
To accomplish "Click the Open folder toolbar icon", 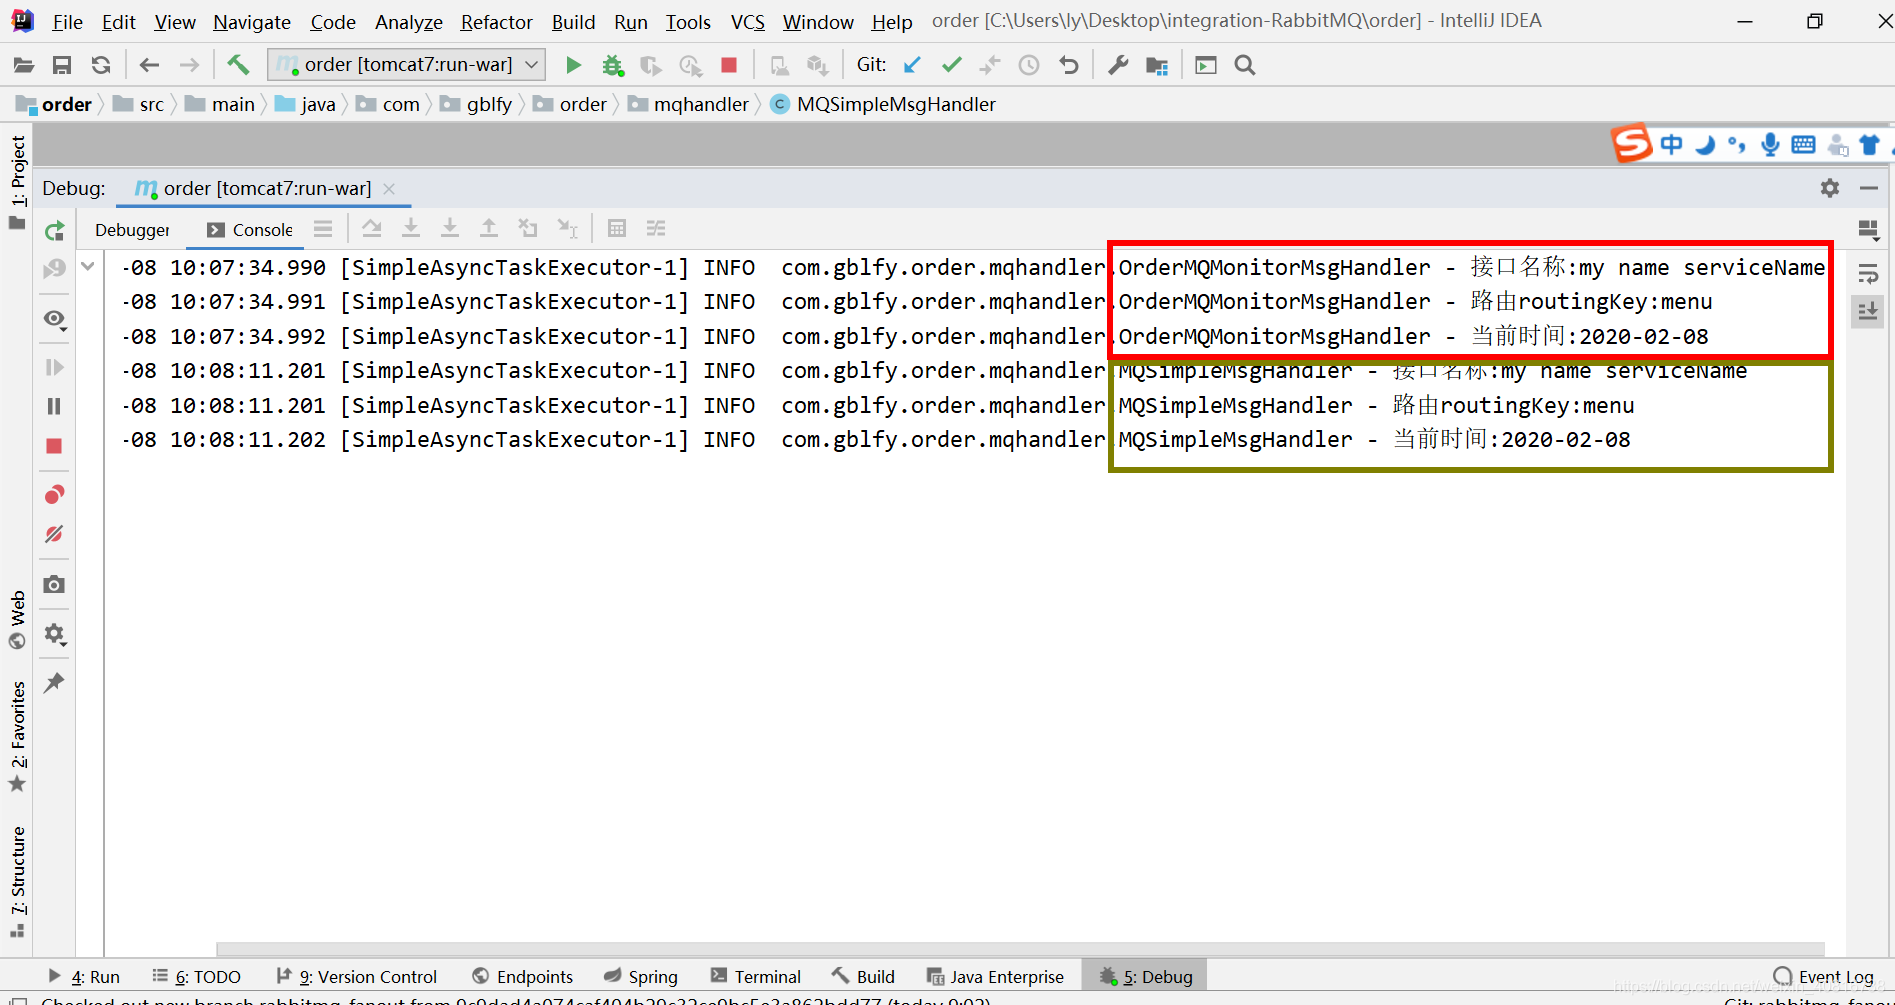I will (23, 65).
